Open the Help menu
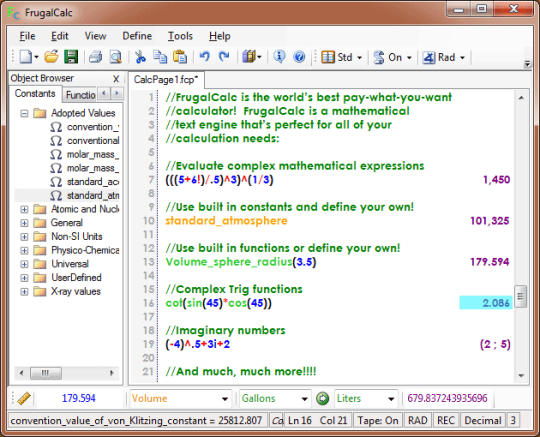 [220, 36]
